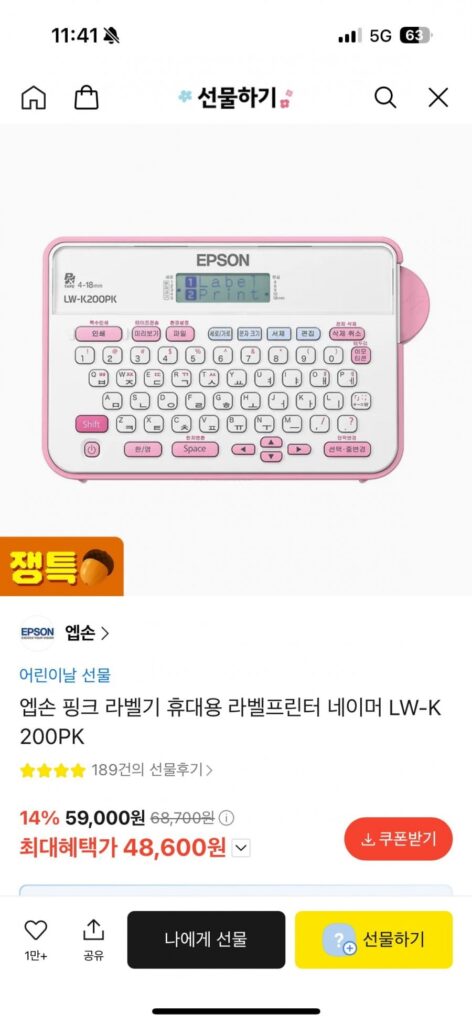Expand the 최대혜택가 48,600원 dropdown
Viewport: 472px width, 1024px height.
pos(241,848)
